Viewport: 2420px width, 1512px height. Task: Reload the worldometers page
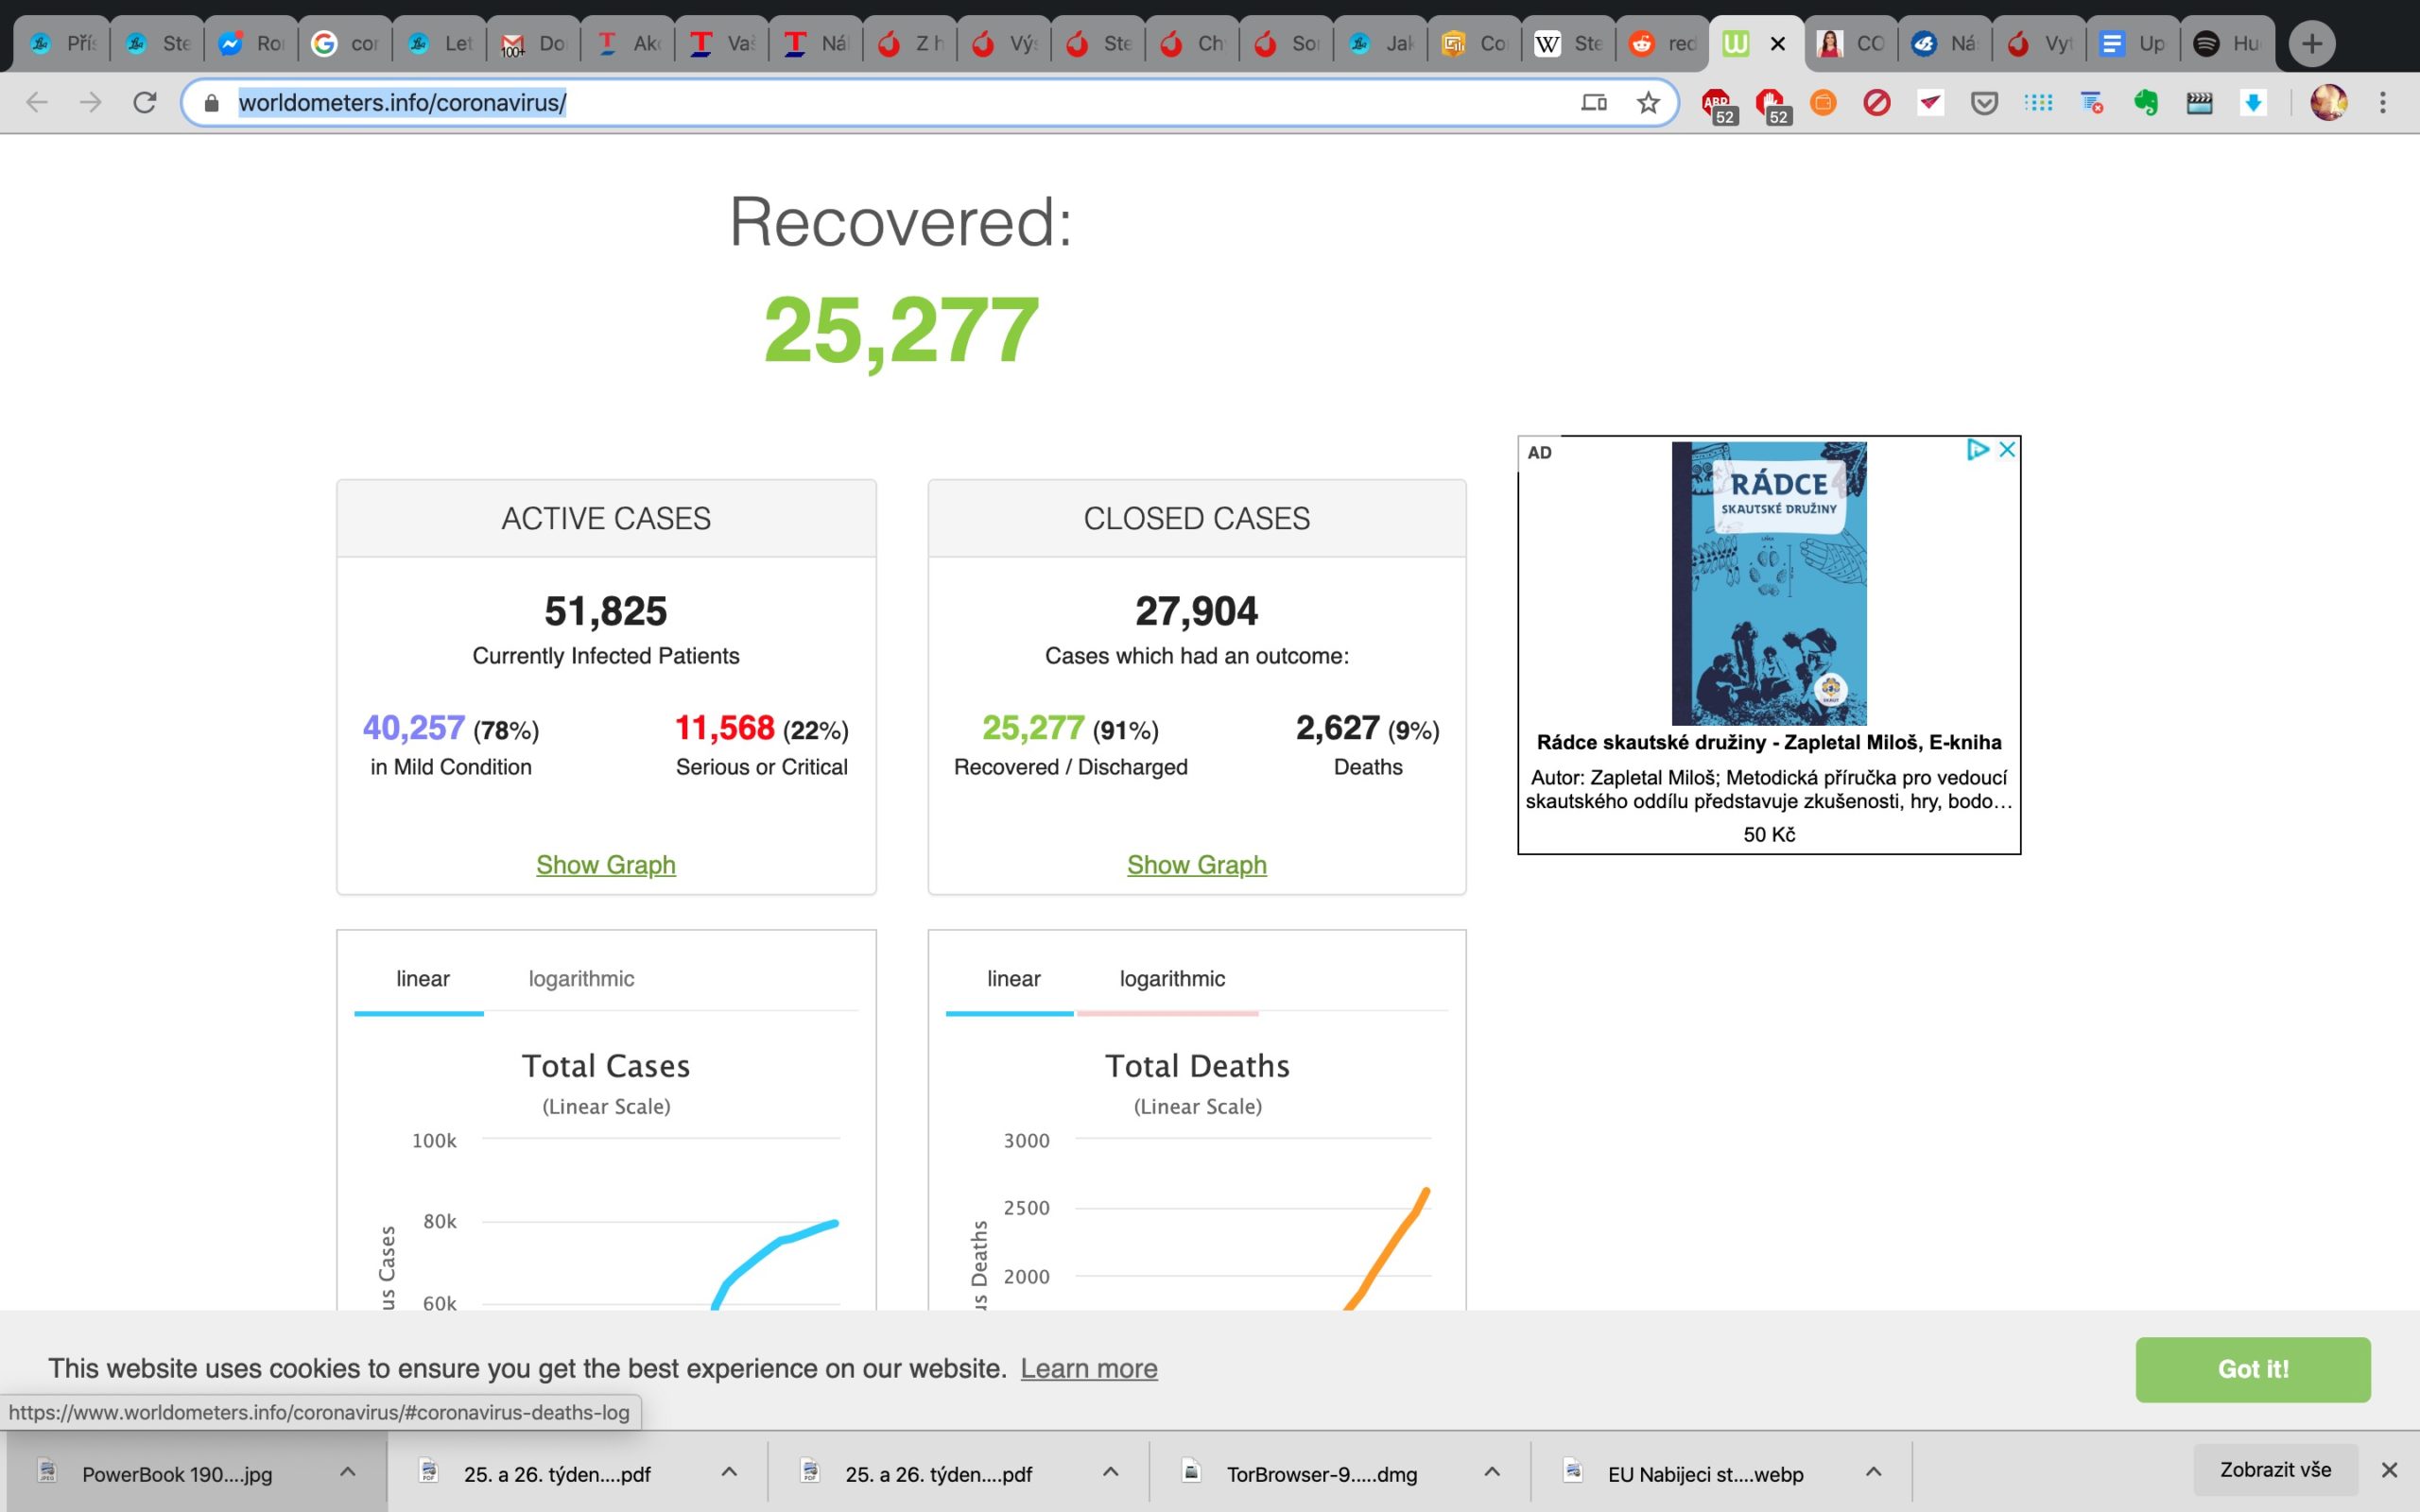[x=145, y=102]
